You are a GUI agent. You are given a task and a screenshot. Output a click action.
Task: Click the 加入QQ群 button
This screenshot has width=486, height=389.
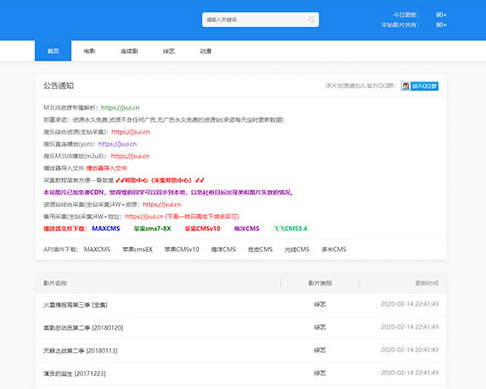pos(420,86)
